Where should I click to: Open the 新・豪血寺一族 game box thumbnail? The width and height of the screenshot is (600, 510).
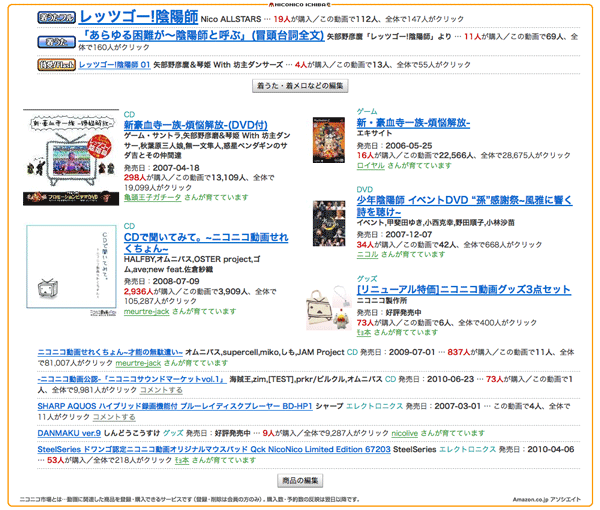[329, 140]
